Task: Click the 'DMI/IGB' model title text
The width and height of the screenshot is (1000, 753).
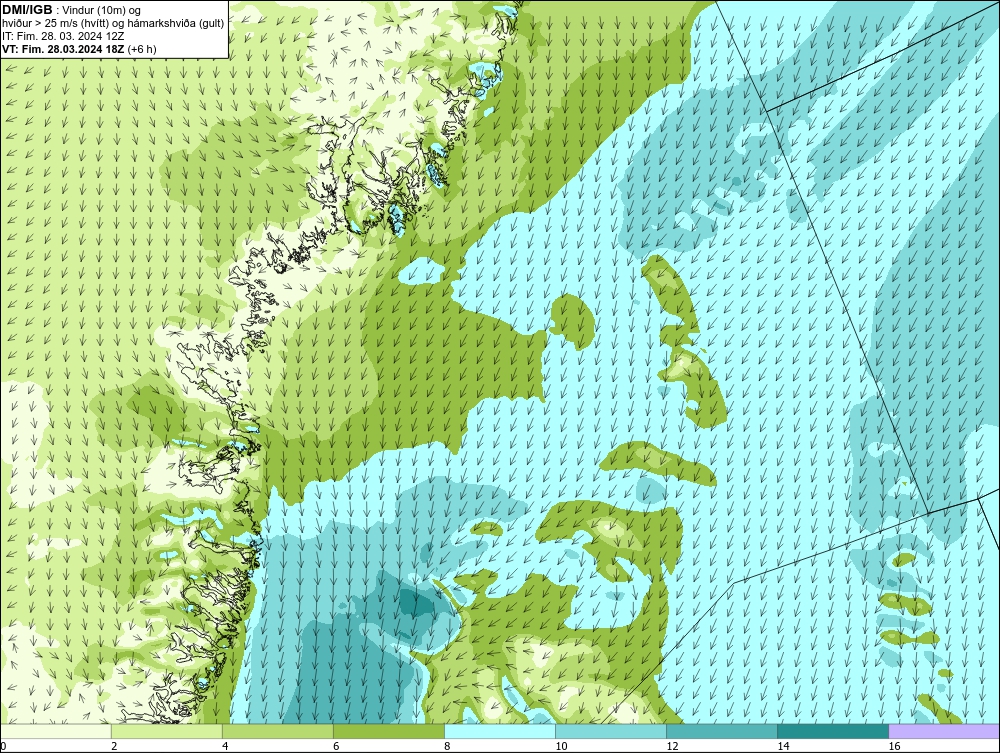Action: tap(27, 10)
